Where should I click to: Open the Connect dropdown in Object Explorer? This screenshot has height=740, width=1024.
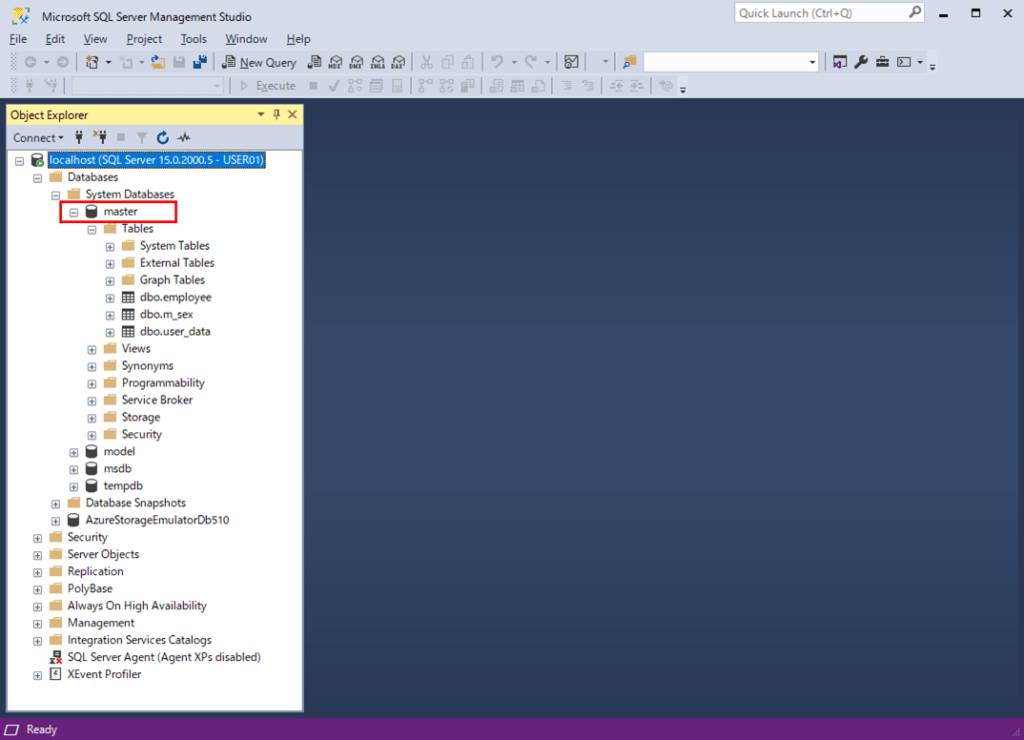point(38,137)
